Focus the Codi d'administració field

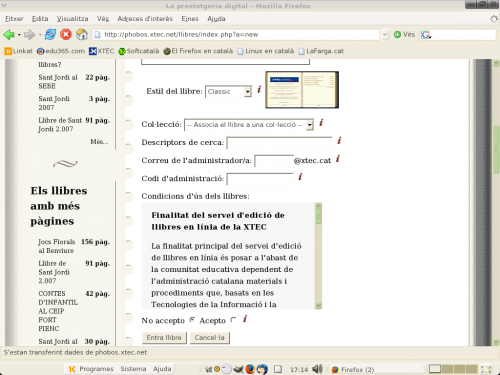coord(260,179)
